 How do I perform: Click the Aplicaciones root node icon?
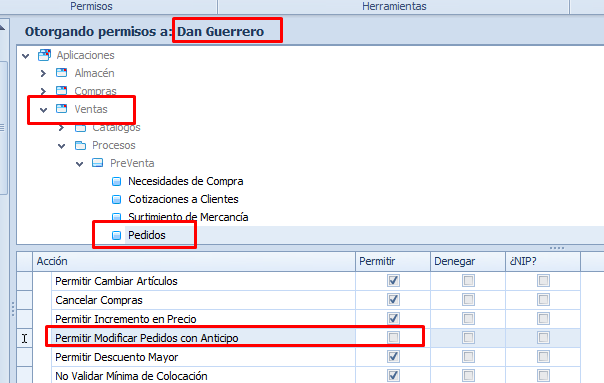tap(44, 55)
